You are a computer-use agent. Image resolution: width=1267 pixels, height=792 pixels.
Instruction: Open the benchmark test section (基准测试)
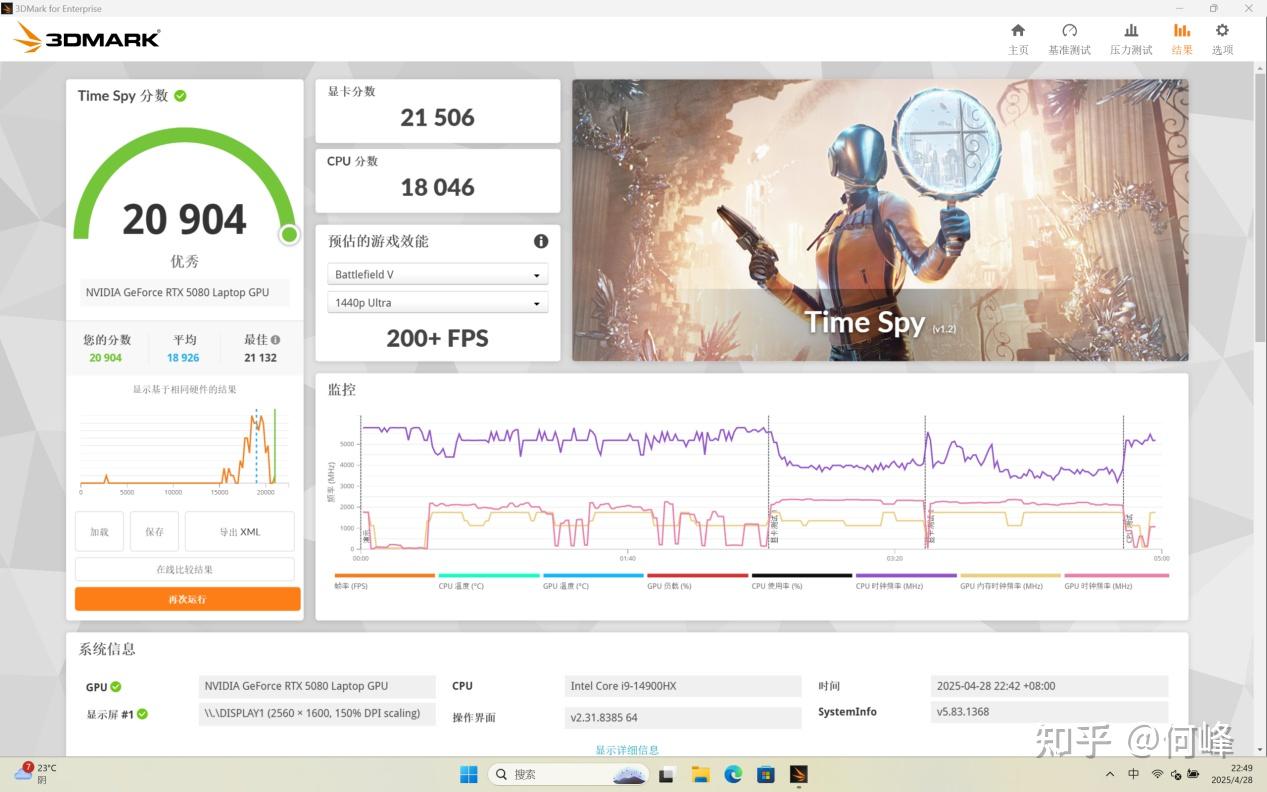(1070, 38)
